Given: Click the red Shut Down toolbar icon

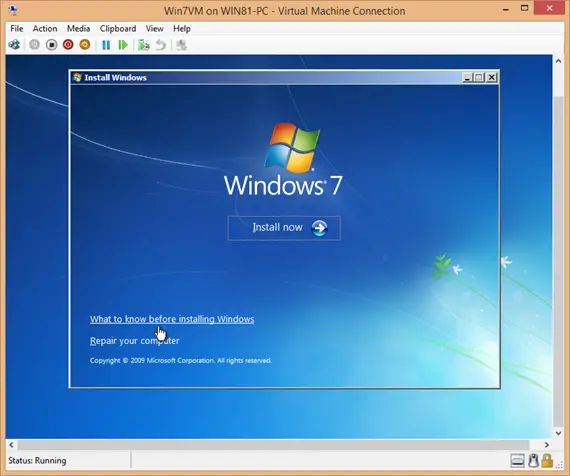Looking at the screenshot, I should pos(68,45).
